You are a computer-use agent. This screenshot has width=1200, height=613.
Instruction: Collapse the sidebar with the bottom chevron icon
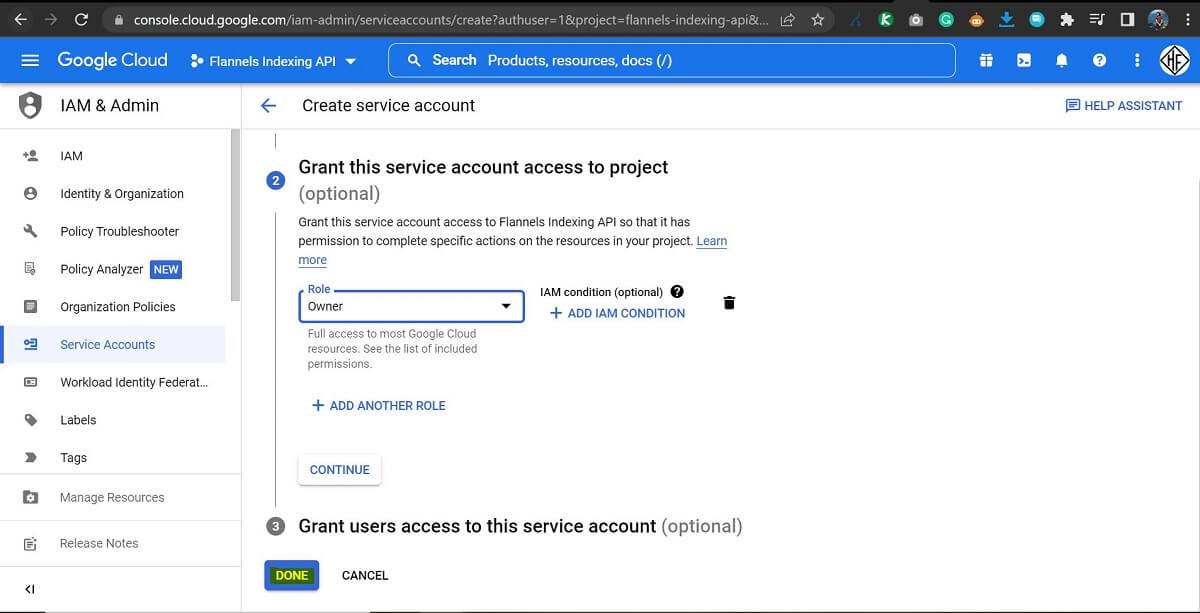30,589
